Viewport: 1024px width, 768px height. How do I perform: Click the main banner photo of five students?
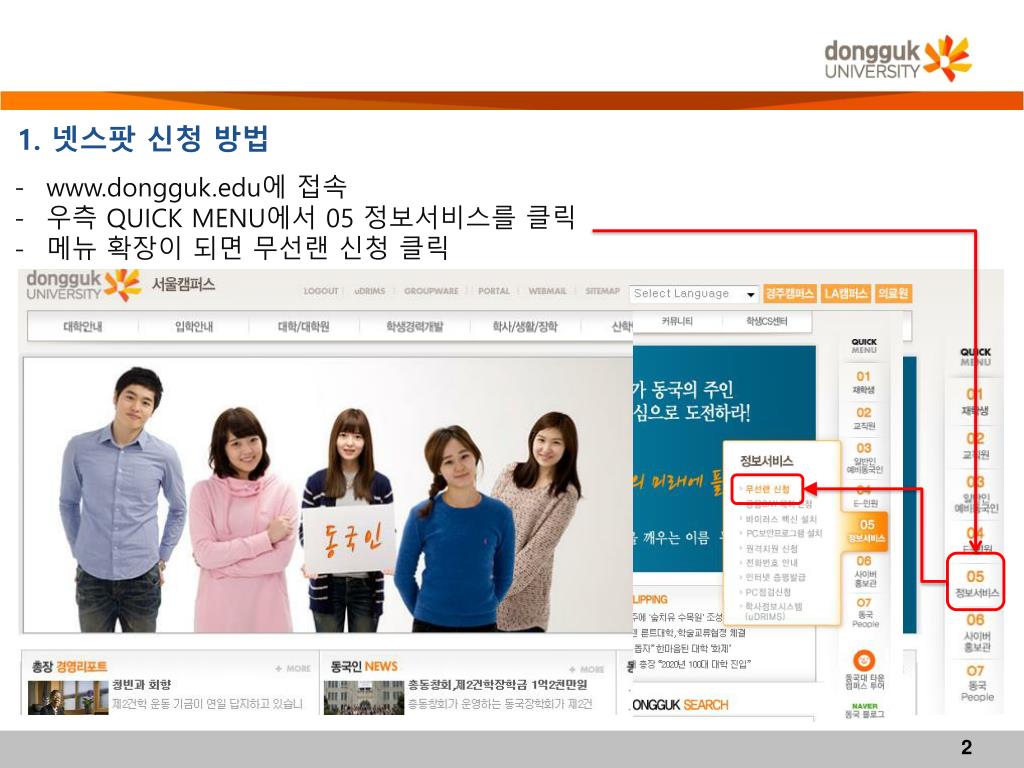(328, 495)
